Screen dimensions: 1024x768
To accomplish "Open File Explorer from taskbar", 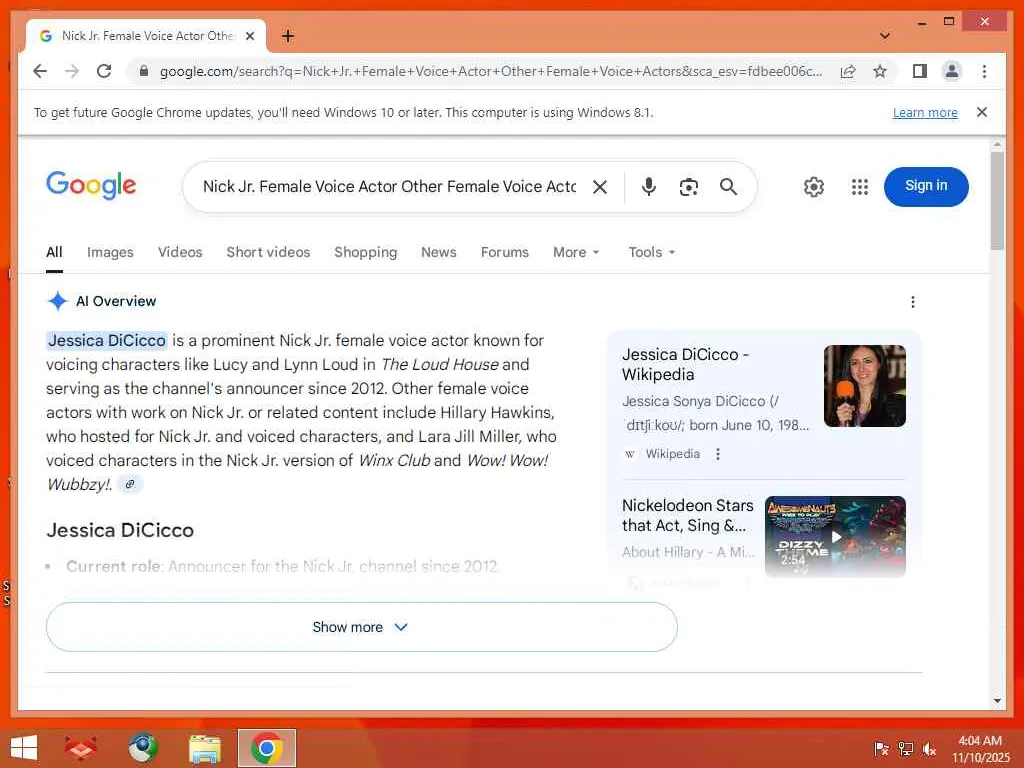I will pos(204,748).
